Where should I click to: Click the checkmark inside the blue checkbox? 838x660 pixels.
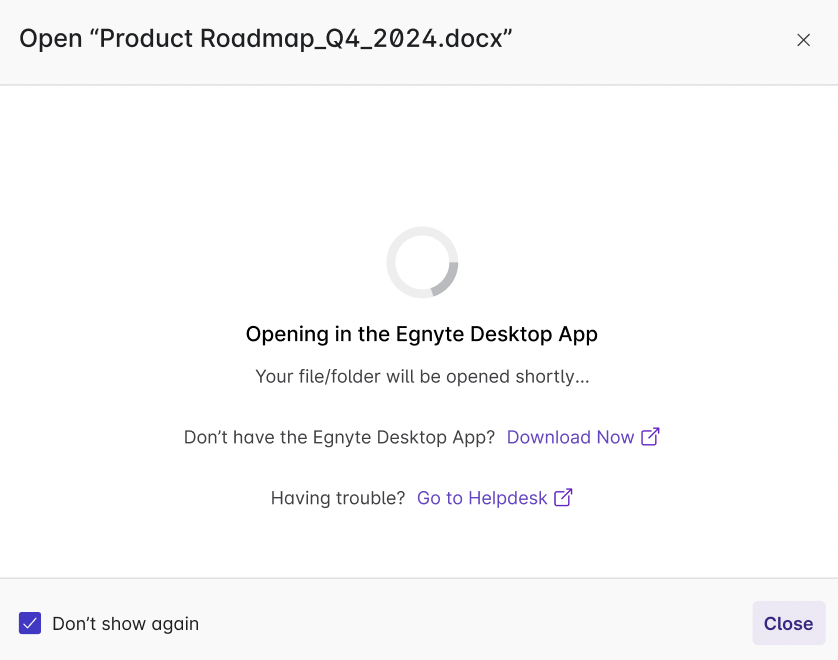29,623
